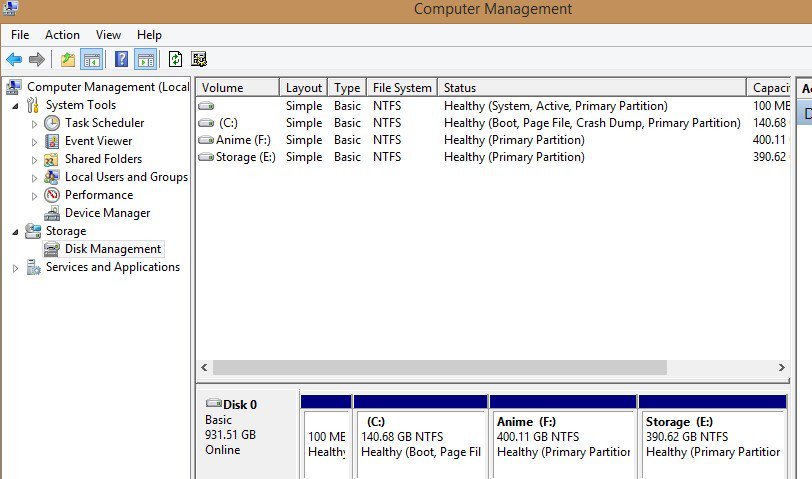This screenshot has width=812, height=479.
Task: Expand the Performance node arrow
Action: pyautogui.click(x=34, y=196)
